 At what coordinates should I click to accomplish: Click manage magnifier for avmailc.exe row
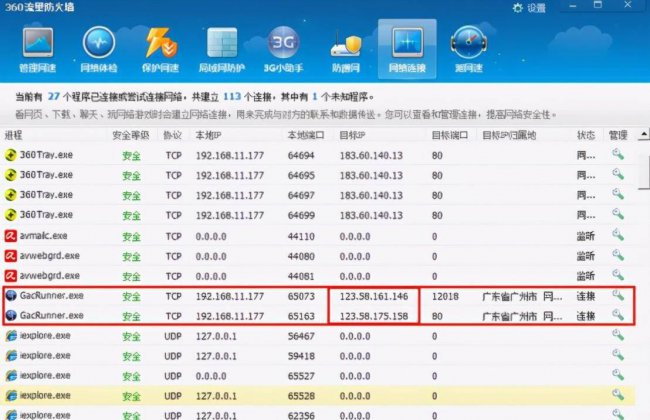[618, 235]
